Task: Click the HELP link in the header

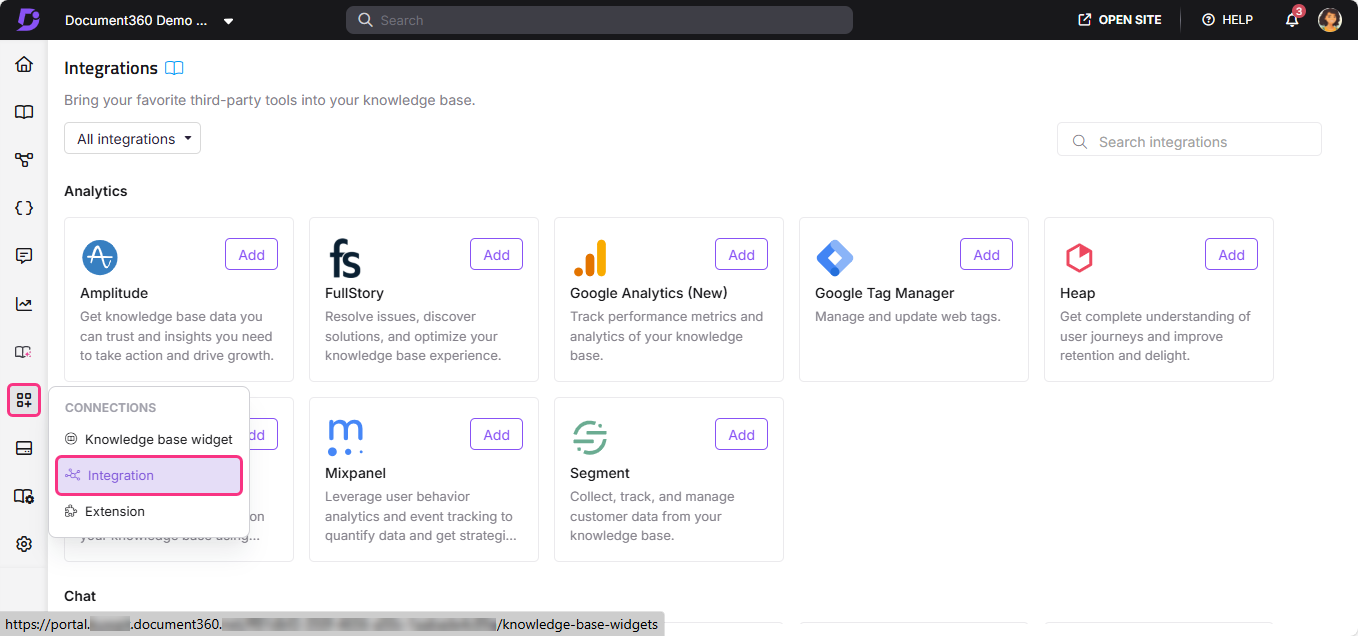Action: tap(1227, 19)
